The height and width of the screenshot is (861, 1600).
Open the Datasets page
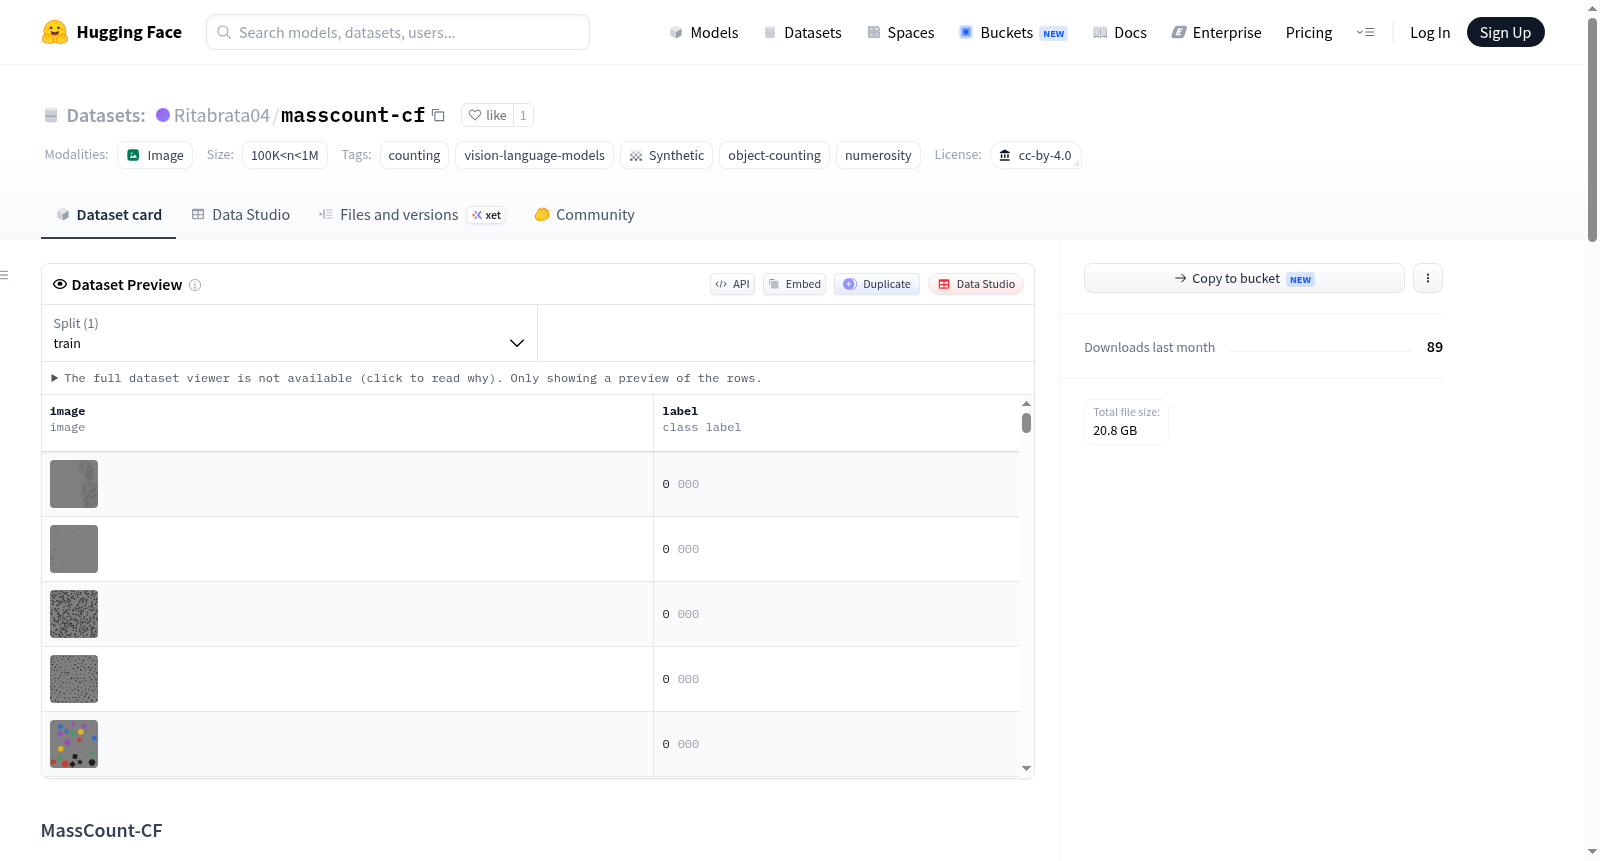click(802, 32)
